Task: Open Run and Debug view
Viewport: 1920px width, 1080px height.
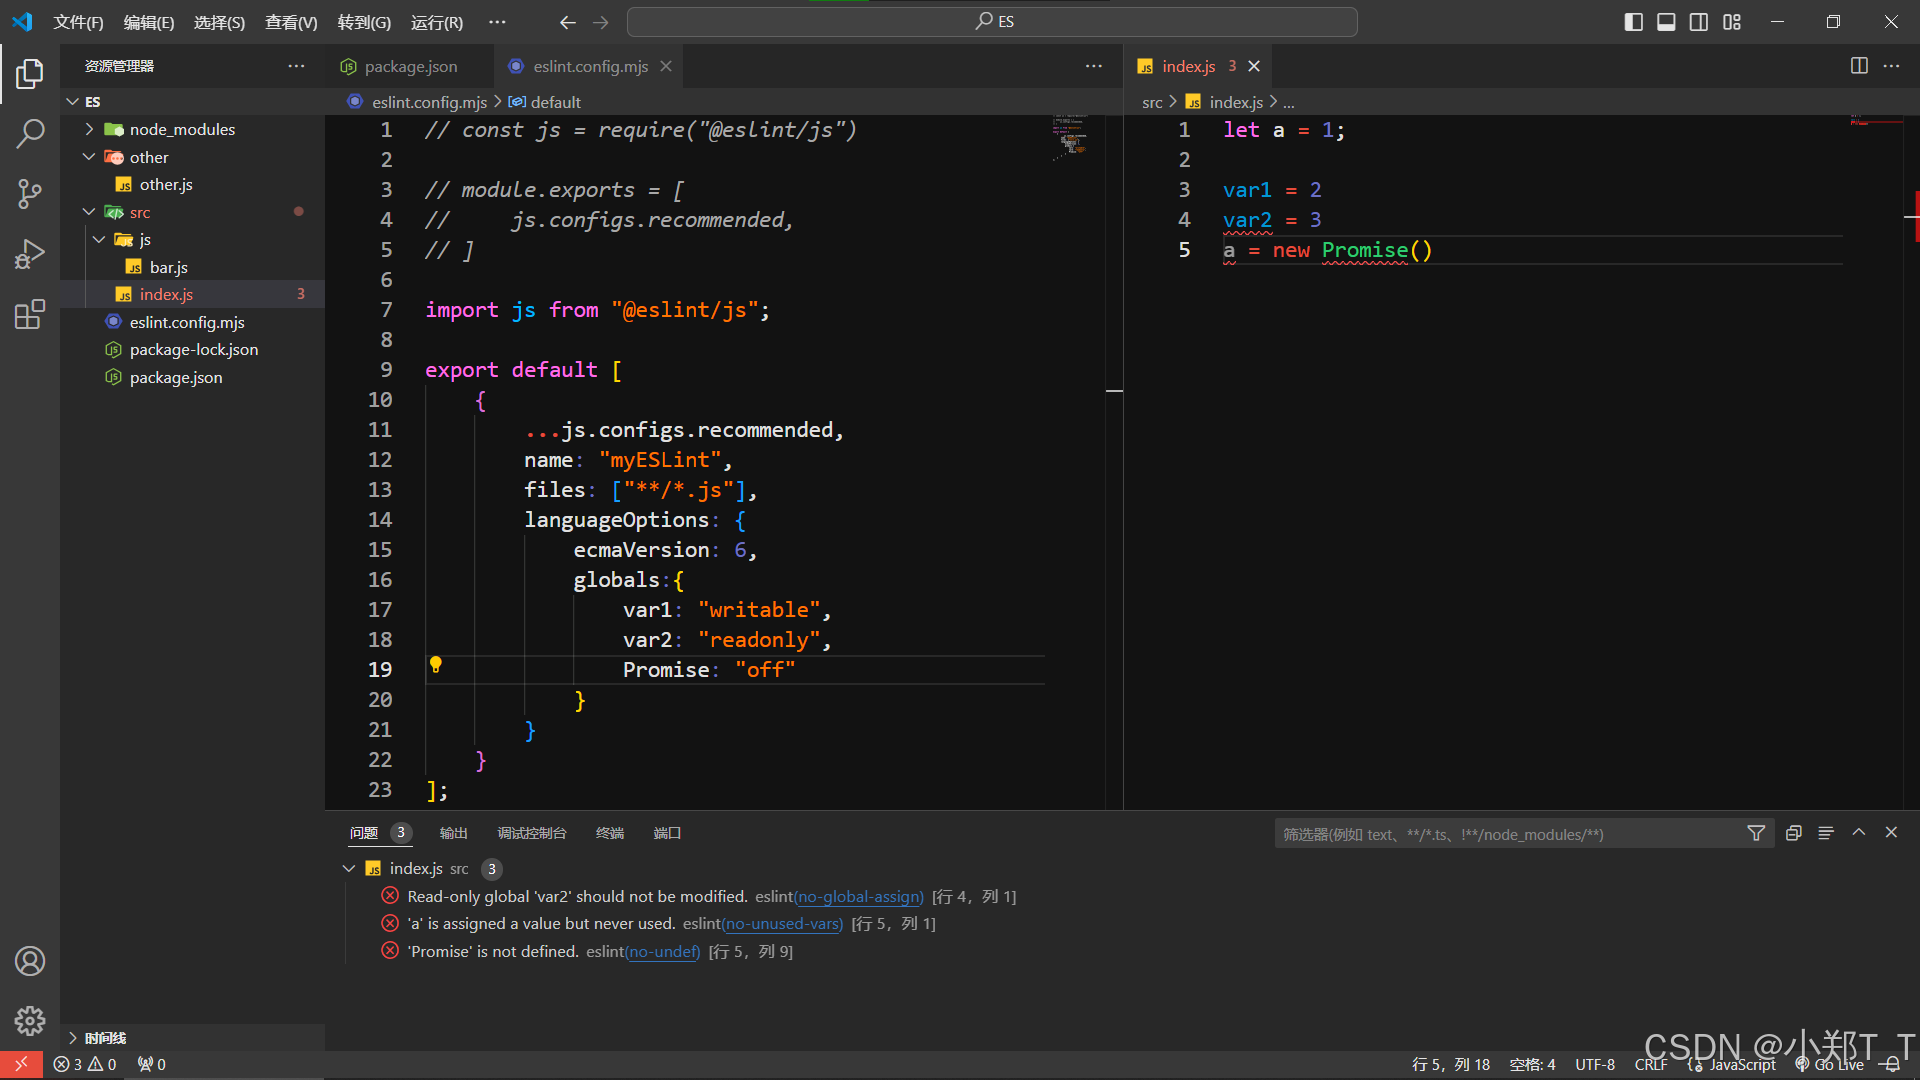Action: [30, 254]
